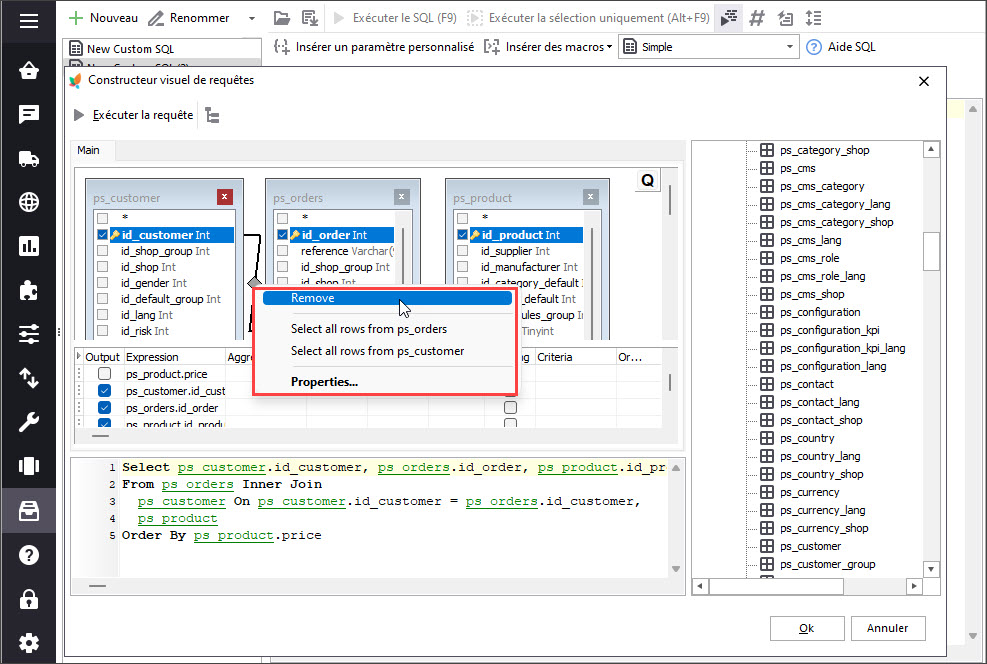Click the Q button in the diagram area

(648, 181)
